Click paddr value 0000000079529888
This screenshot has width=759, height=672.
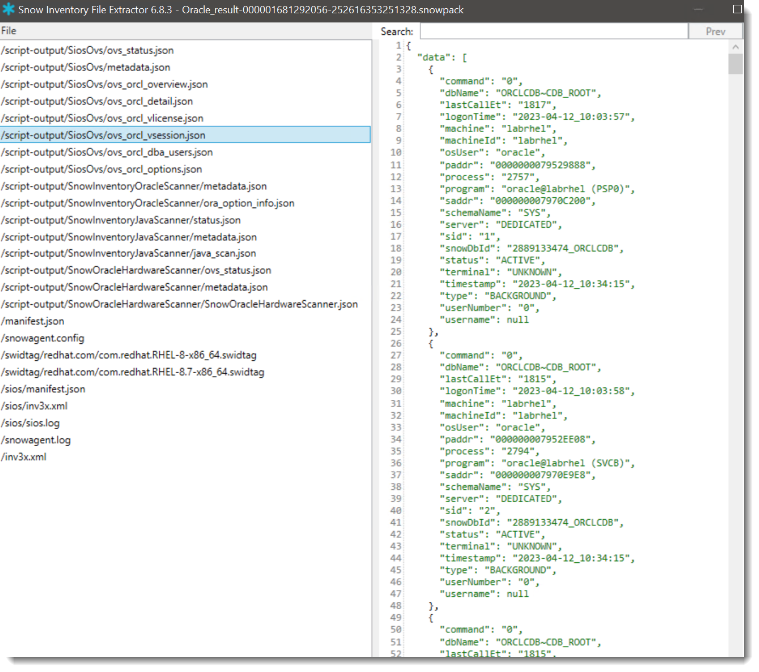click(542, 165)
